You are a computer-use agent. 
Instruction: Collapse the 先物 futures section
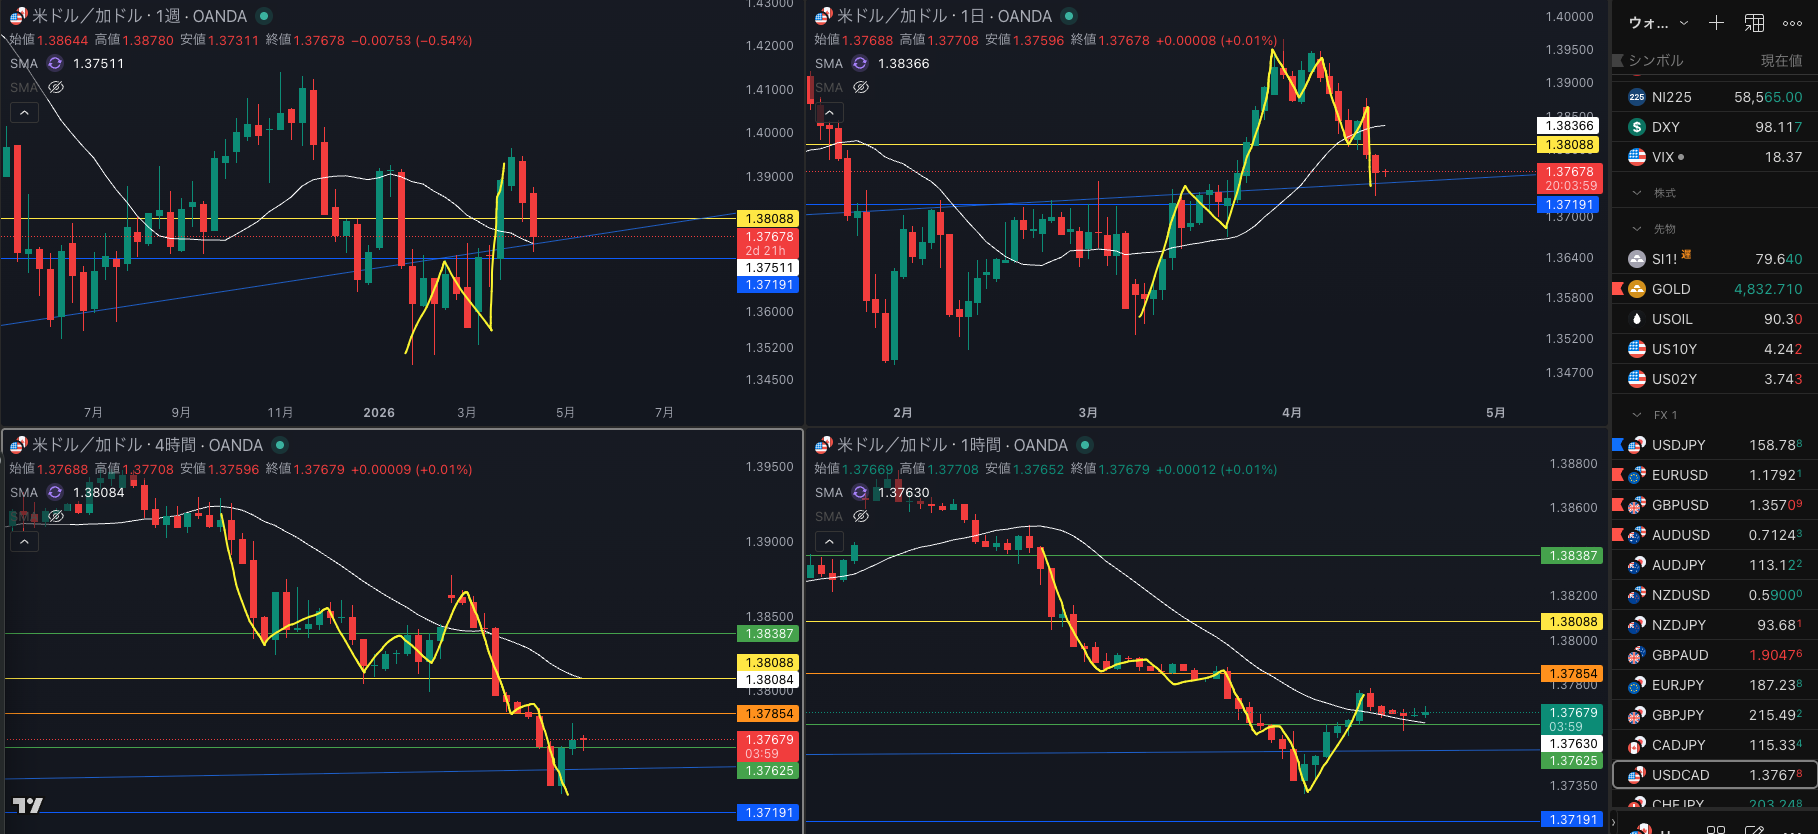(1637, 229)
